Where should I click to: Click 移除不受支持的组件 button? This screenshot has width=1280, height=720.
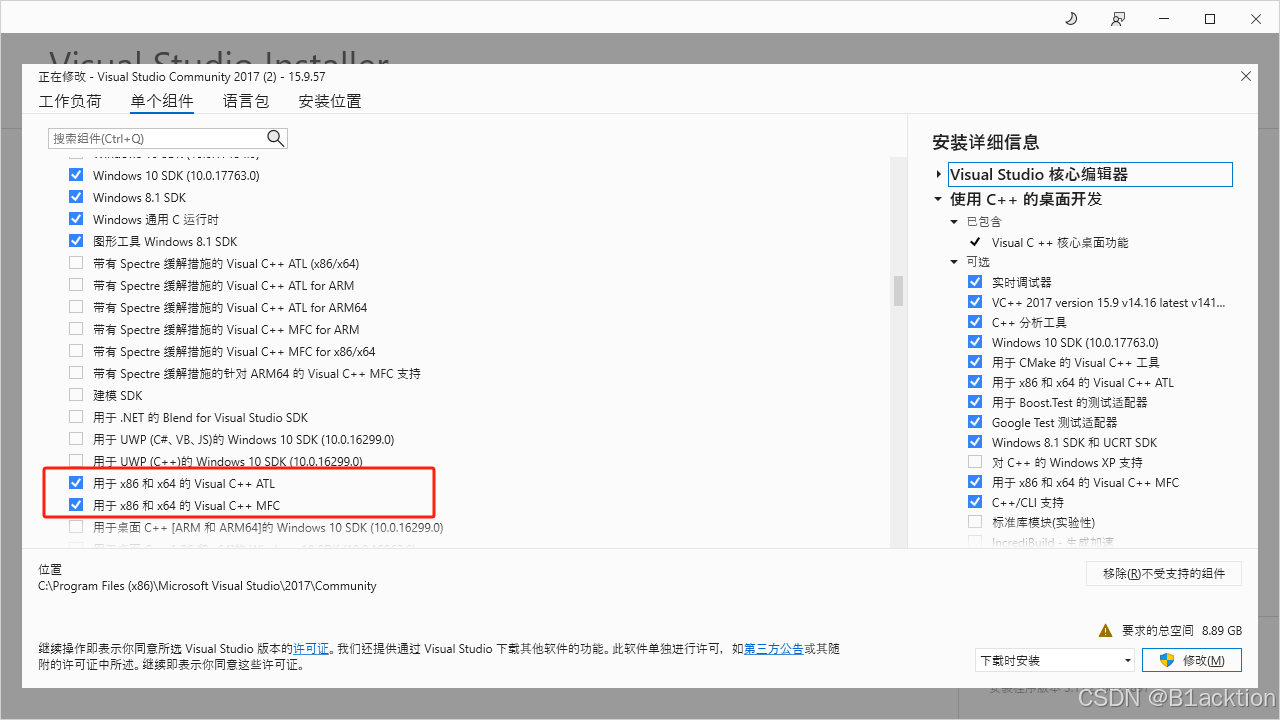pos(1164,573)
